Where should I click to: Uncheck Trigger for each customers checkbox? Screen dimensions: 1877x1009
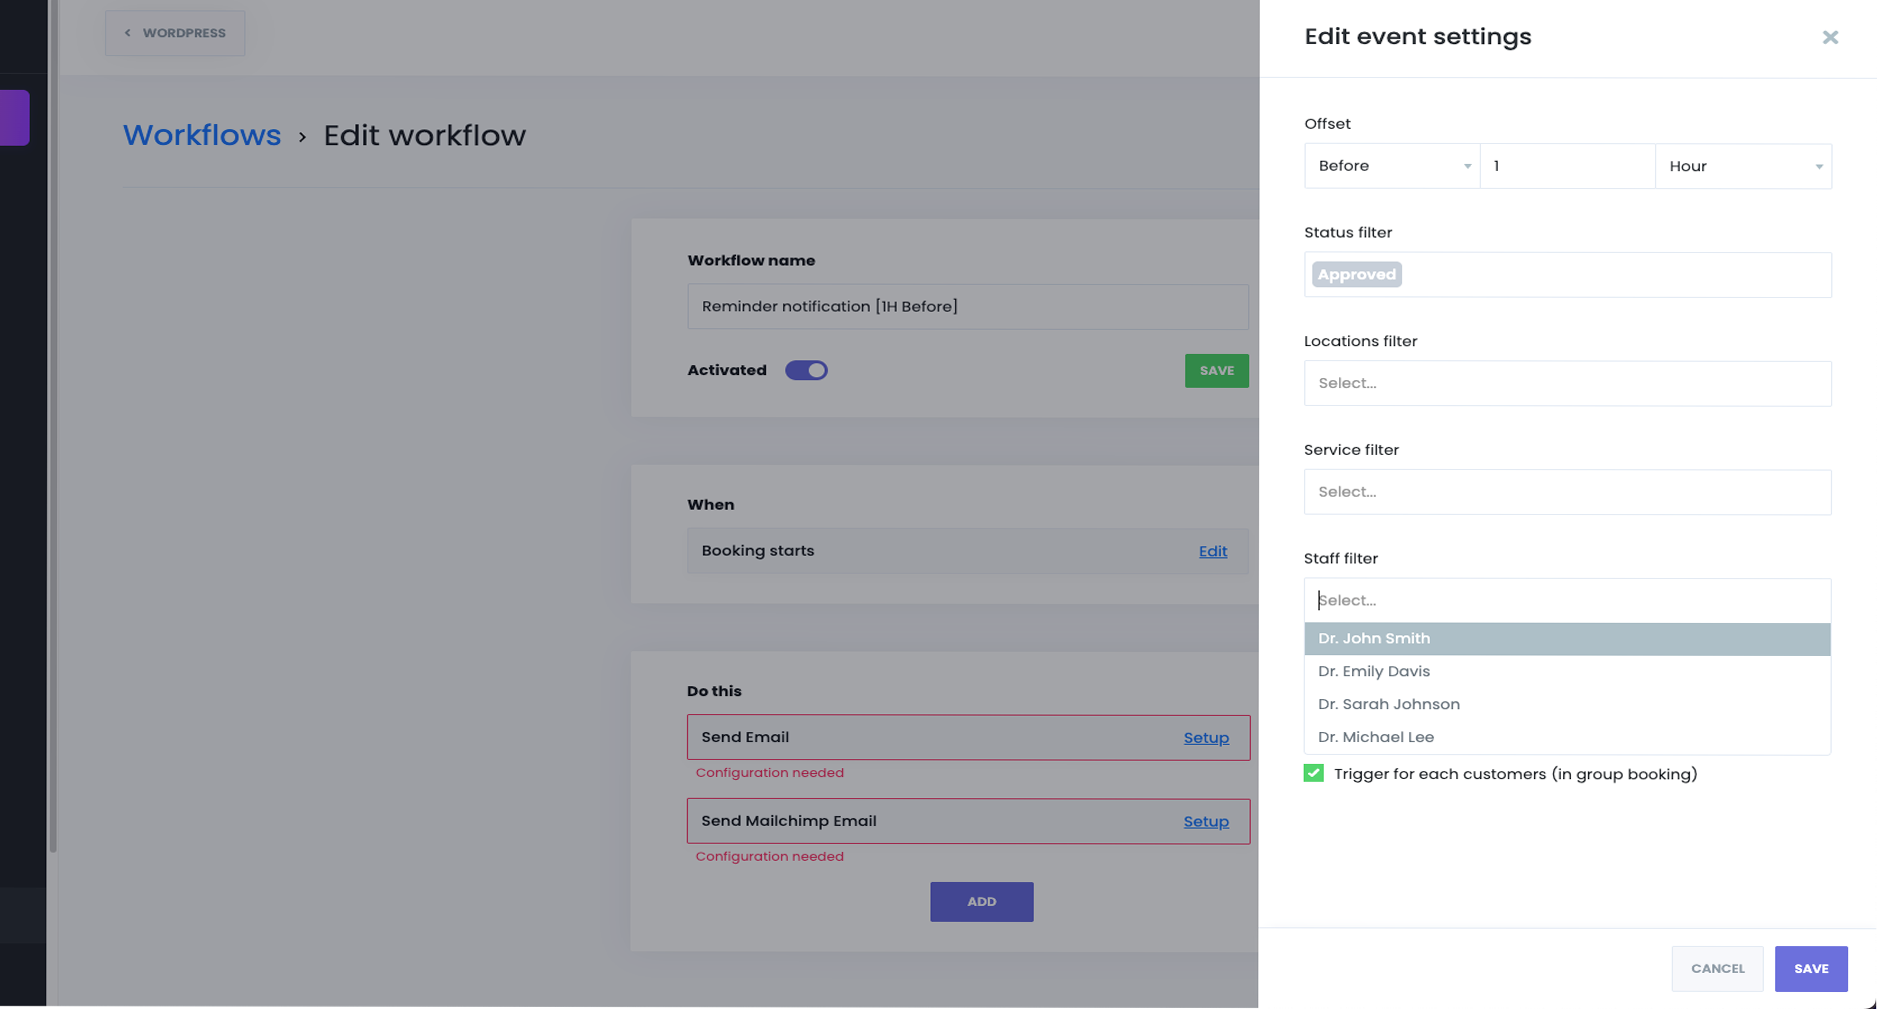(x=1313, y=773)
